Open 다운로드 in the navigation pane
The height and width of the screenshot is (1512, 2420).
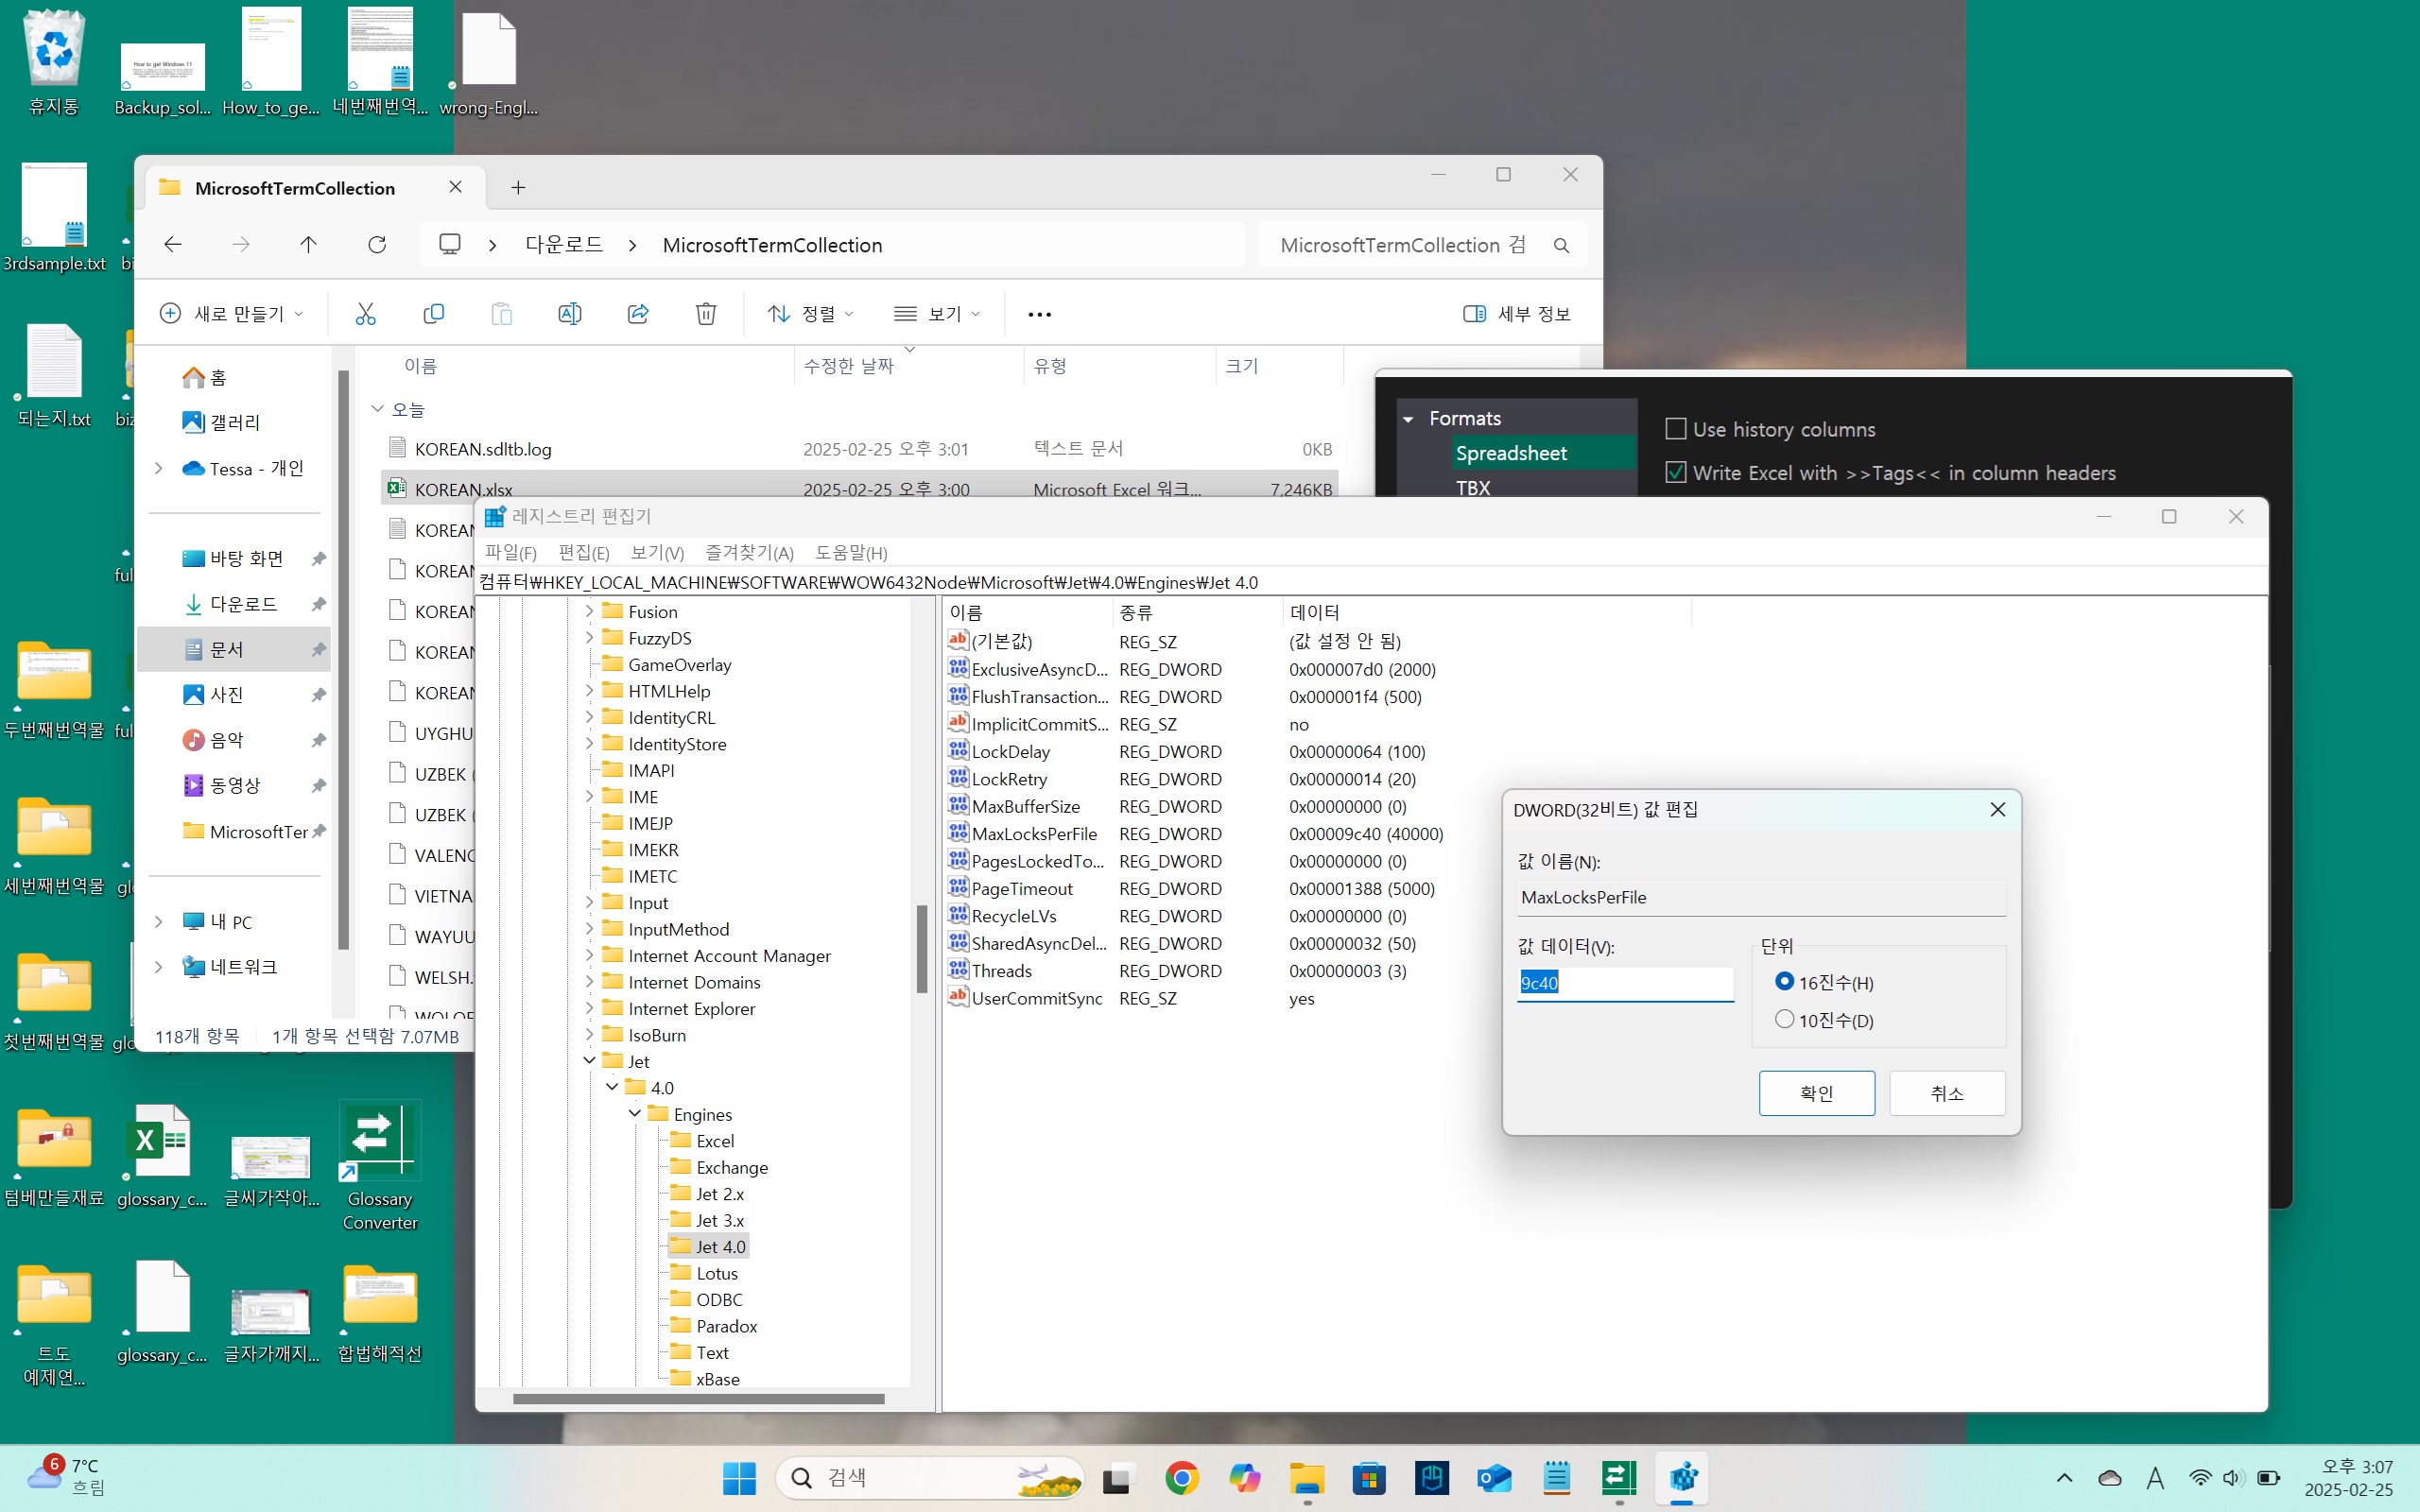click(x=243, y=604)
